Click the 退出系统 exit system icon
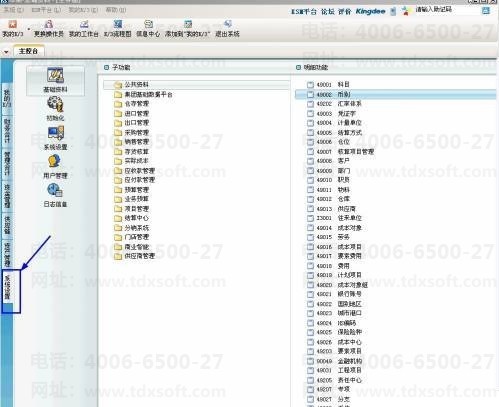This screenshot has width=499, height=407. (228, 28)
